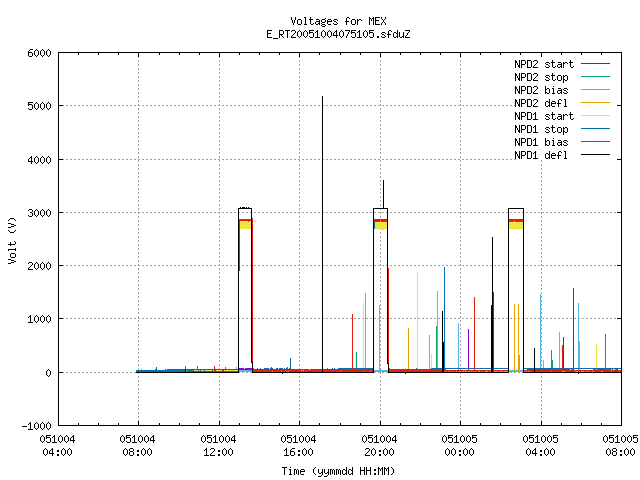This screenshot has width=640, height=480.
Task: Click the orange NPD2 defl legend line
Action: tap(596, 103)
